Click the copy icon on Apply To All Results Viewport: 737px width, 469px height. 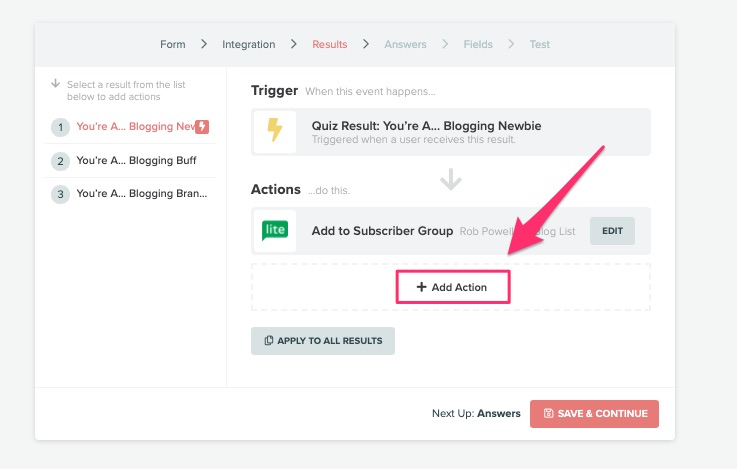coord(268,341)
